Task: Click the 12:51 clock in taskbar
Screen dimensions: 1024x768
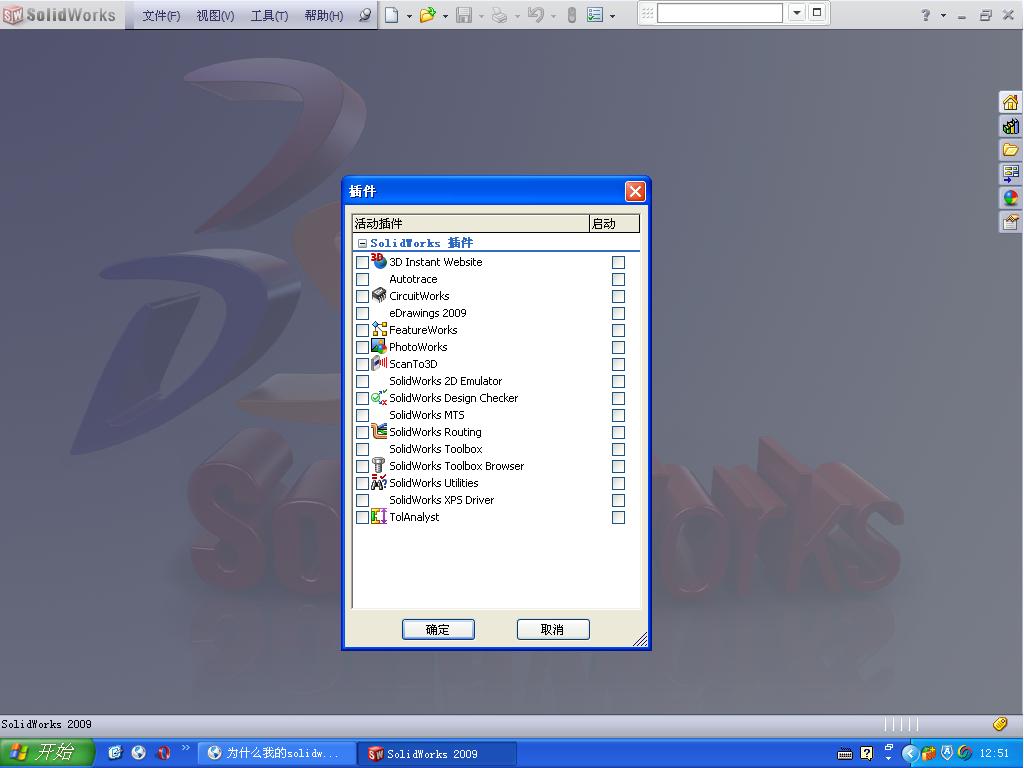Action: 994,753
